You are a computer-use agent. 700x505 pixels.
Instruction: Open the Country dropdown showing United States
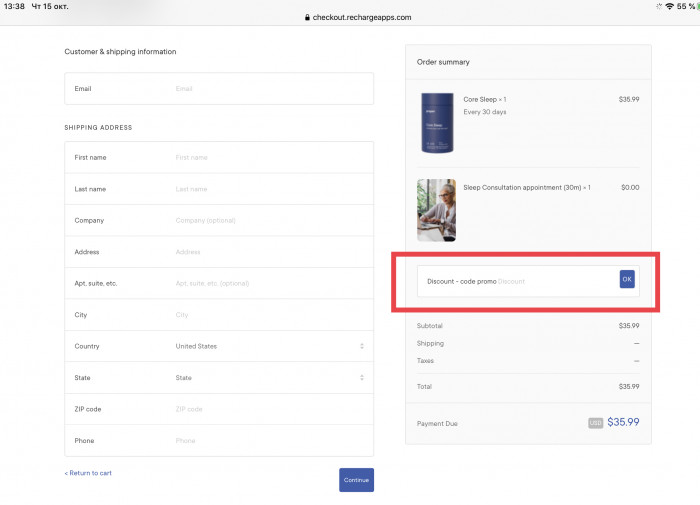219,346
